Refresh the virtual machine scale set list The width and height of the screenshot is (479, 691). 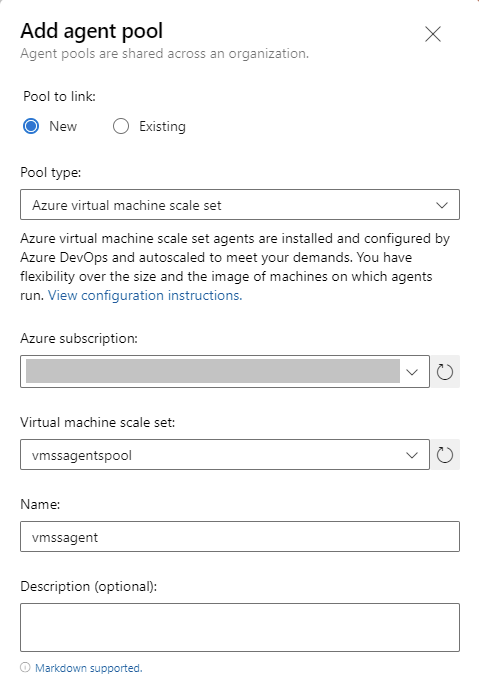tap(445, 454)
